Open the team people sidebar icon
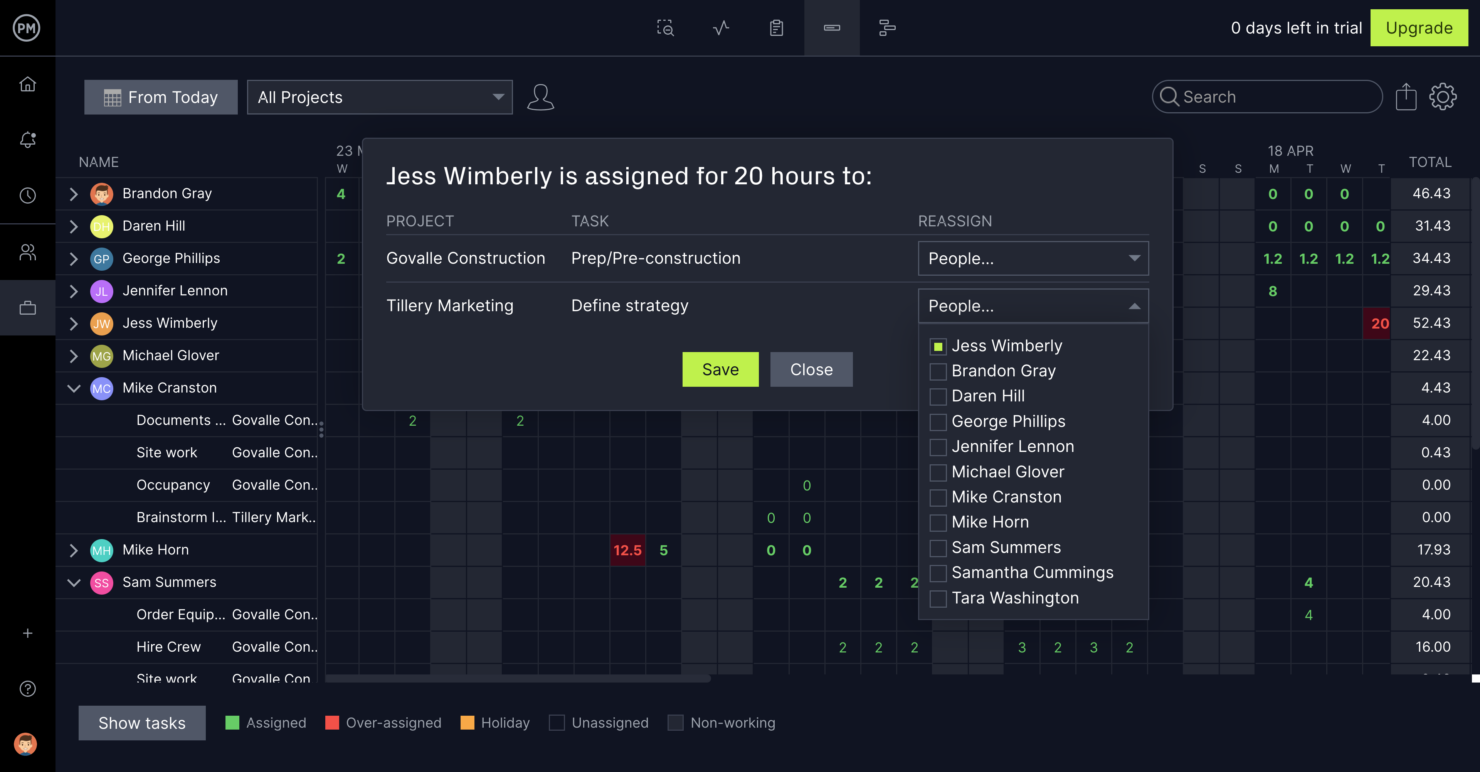The image size is (1480, 772). click(x=28, y=252)
